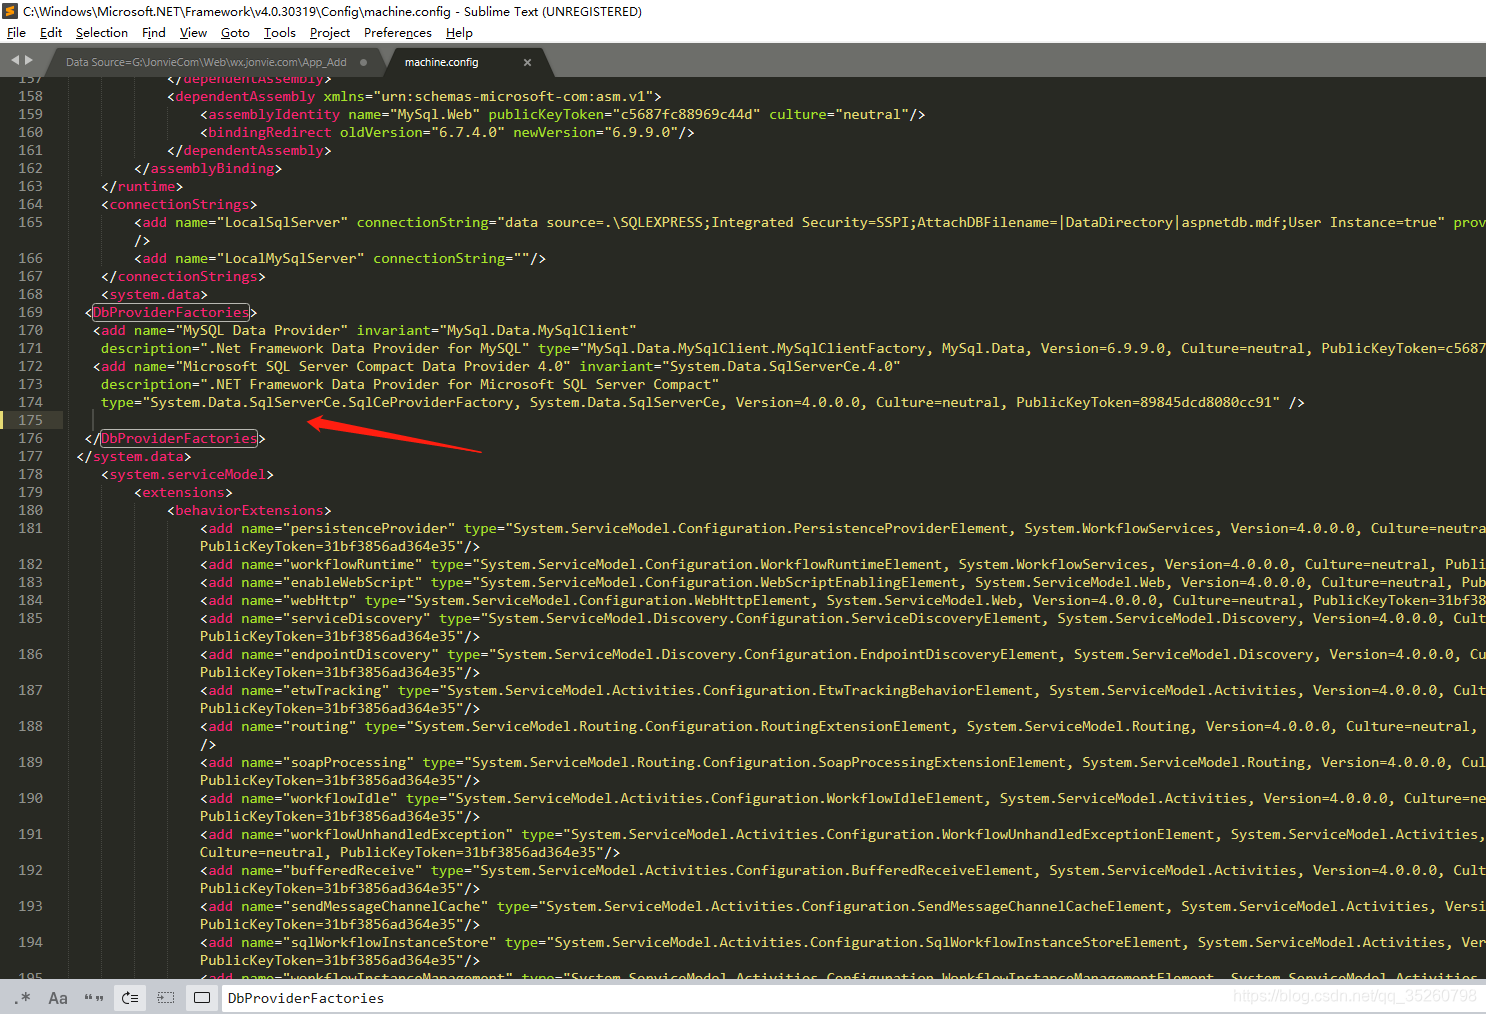Image resolution: width=1486 pixels, height=1014 pixels.
Task: Click the "workflowIdle" name value
Action: [x=340, y=798]
